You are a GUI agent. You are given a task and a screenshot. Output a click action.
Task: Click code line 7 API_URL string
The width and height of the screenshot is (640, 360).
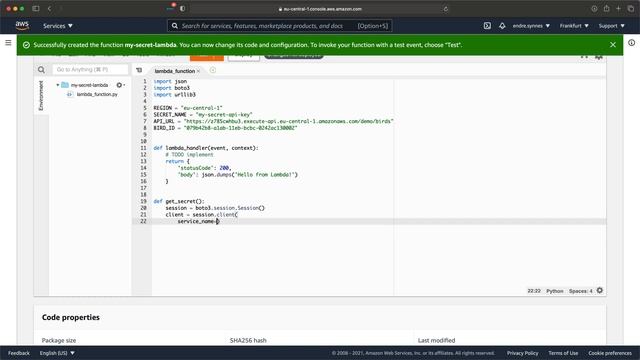click(289, 121)
